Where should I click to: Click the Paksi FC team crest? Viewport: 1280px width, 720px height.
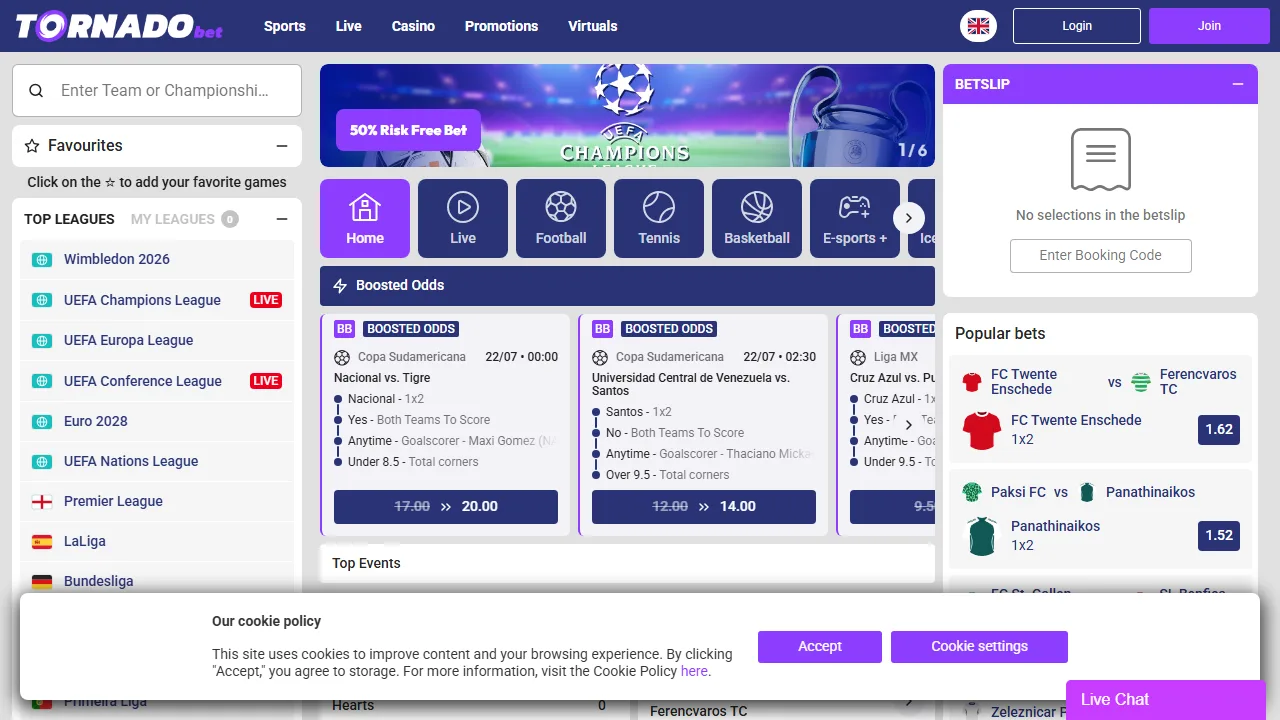(x=972, y=492)
